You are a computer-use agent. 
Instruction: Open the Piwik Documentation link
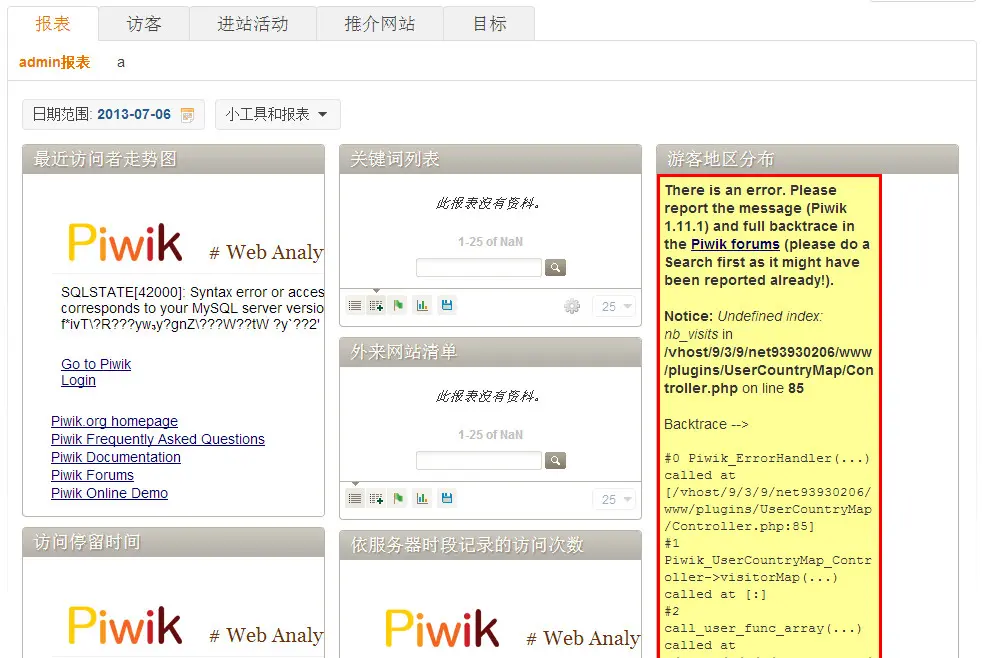(116, 457)
